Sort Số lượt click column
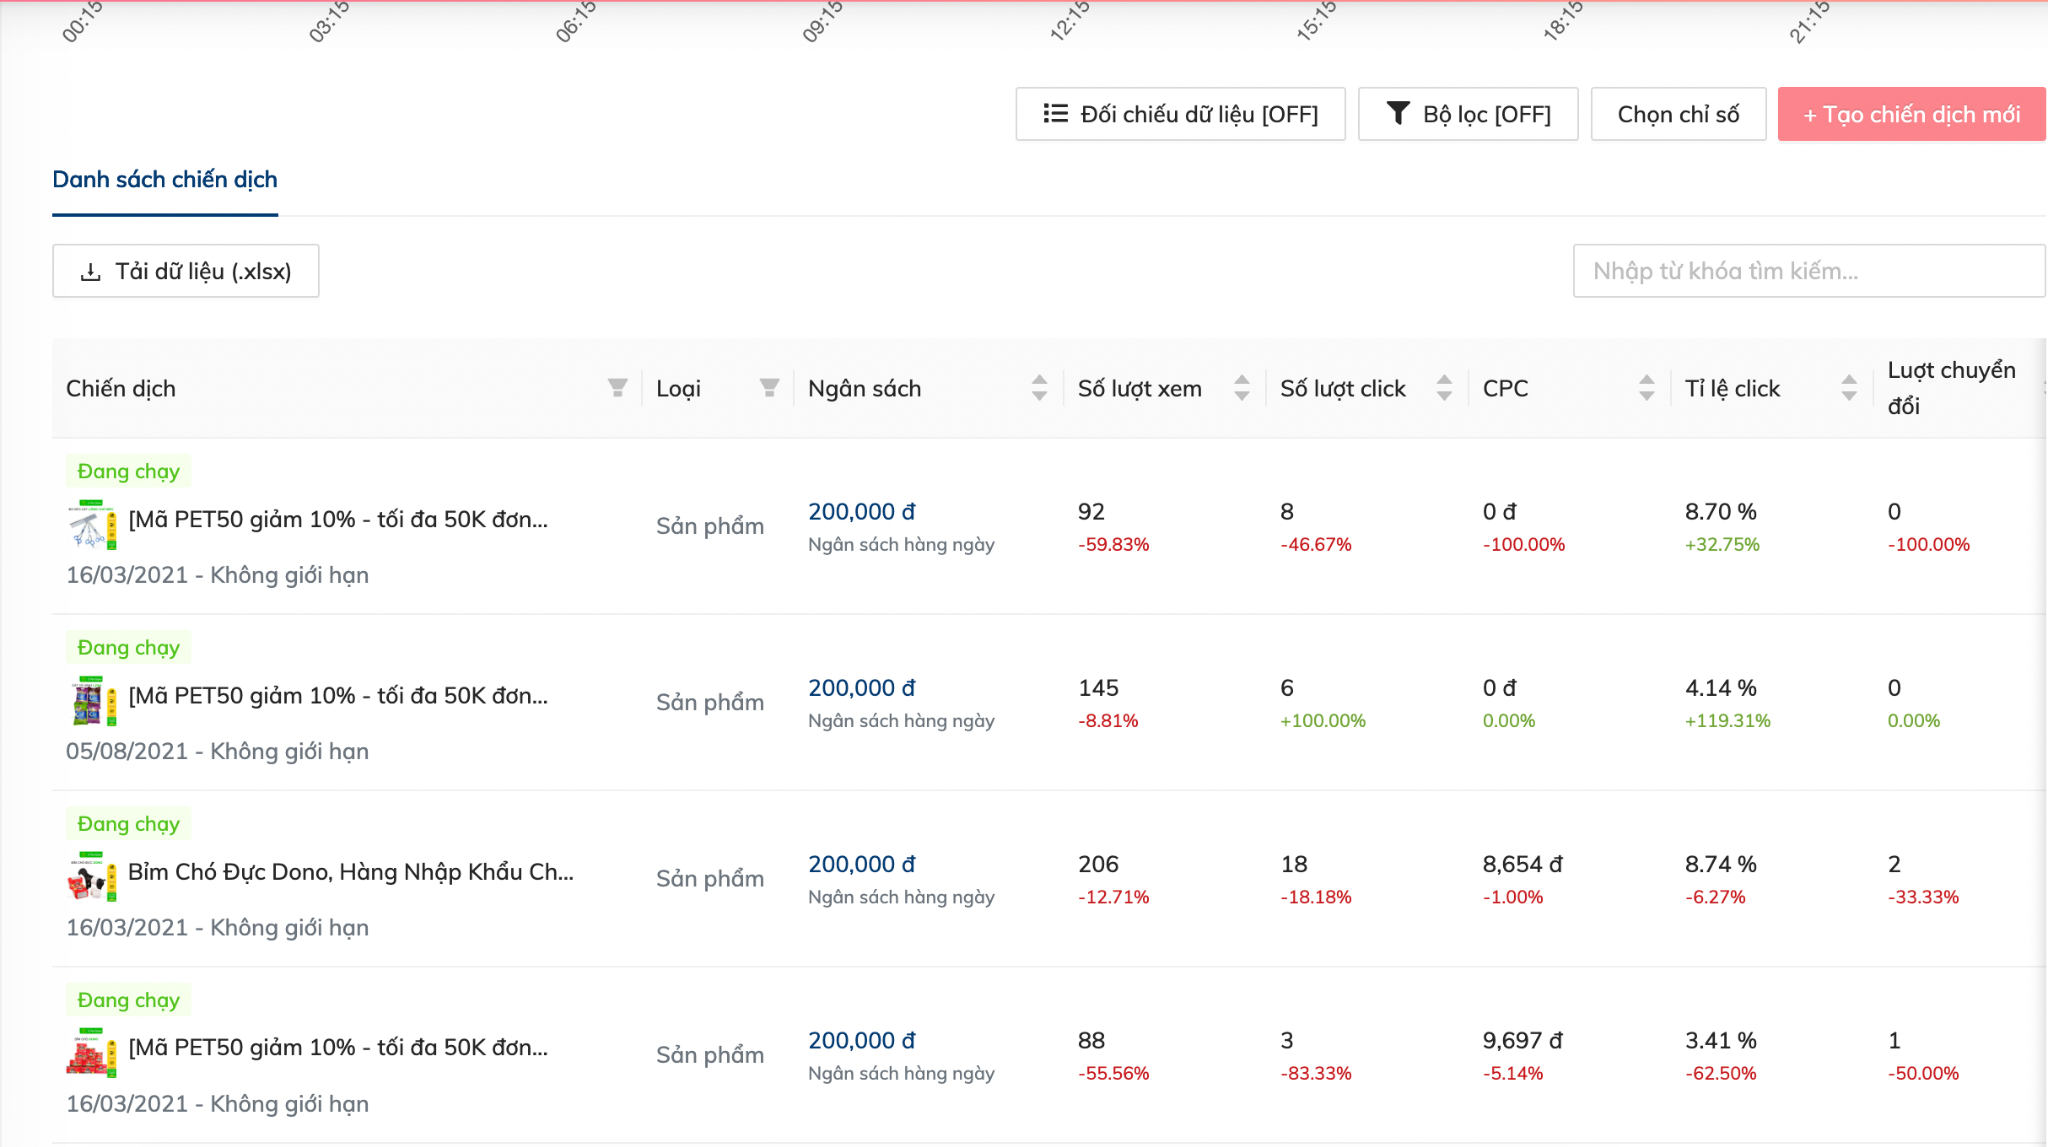The height and width of the screenshot is (1147, 2048). point(1444,388)
